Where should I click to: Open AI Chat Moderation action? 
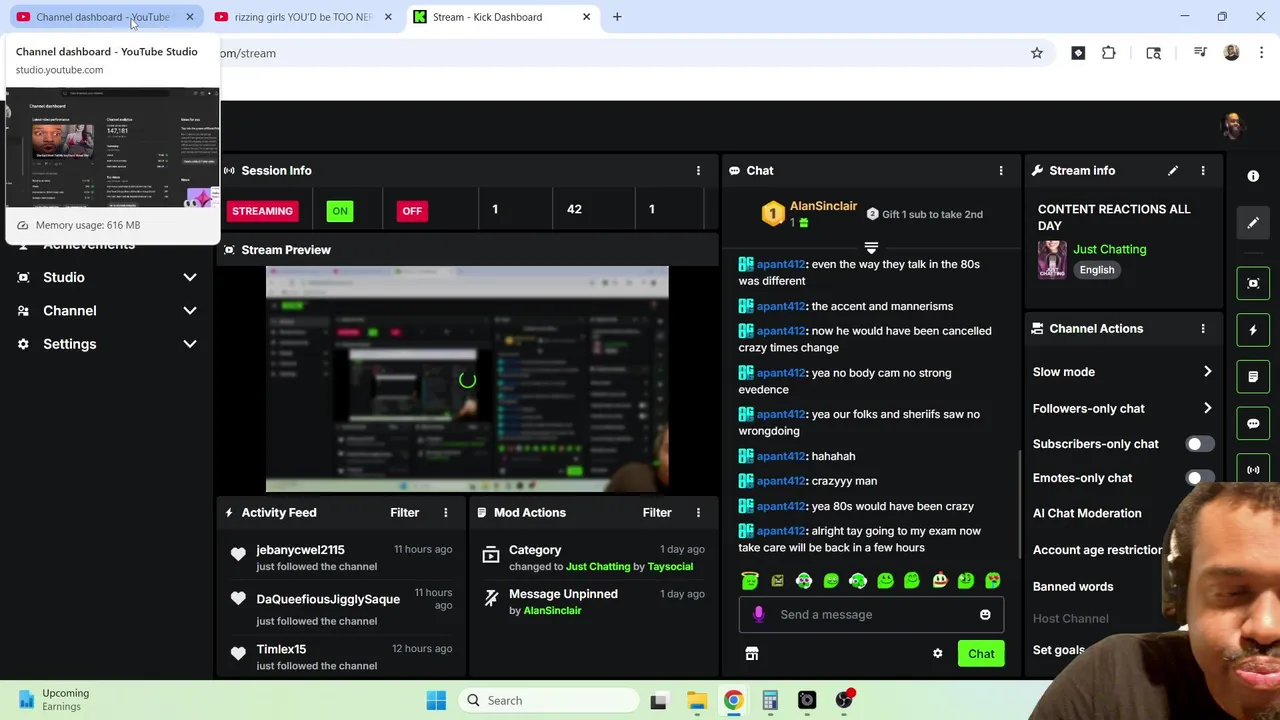point(1087,513)
